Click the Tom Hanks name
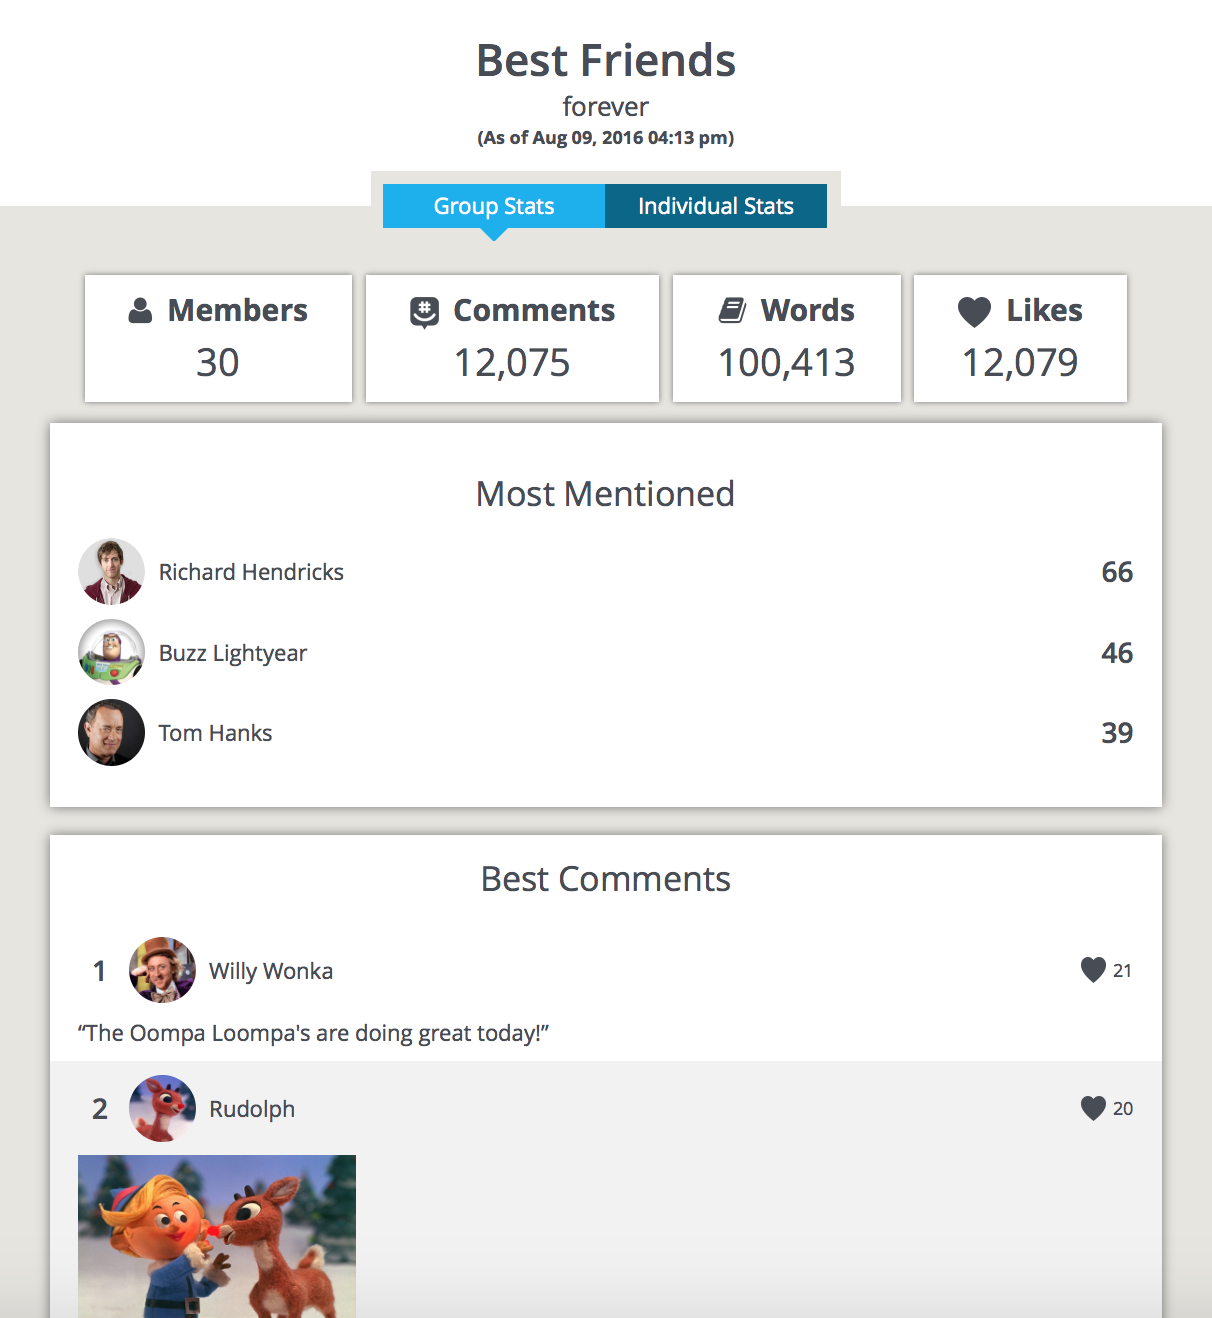This screenshot has height=1318, width=1212. (x=215, y=733)
